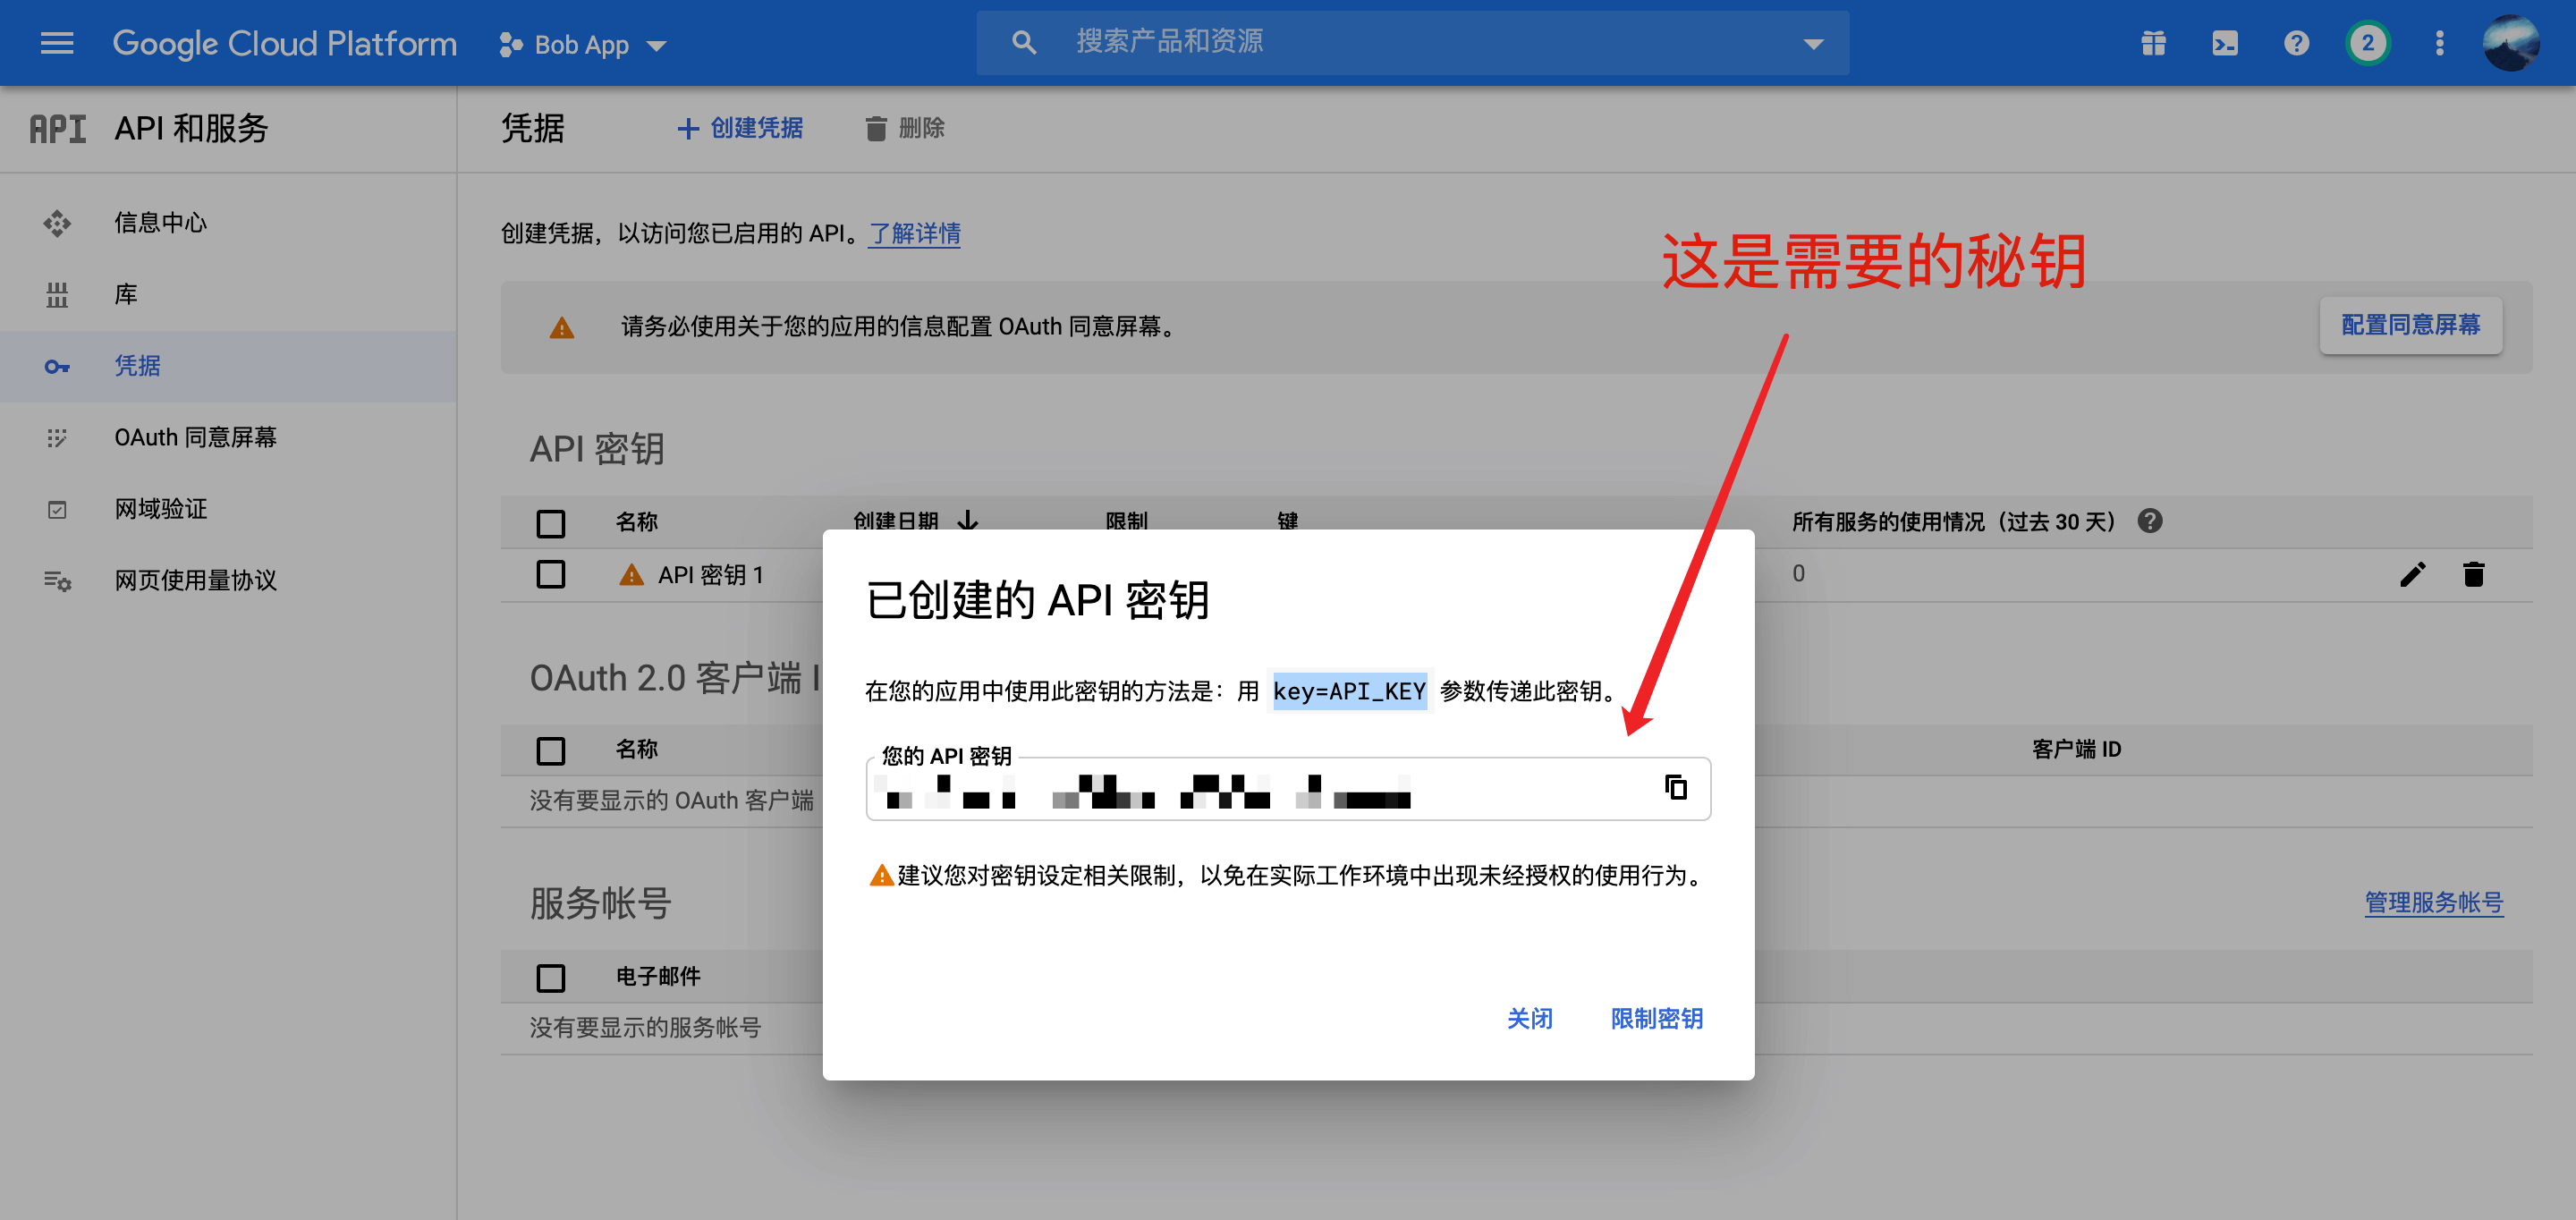
Task: Click the 网域验证 checkbox icon
Action: (57, 510)
